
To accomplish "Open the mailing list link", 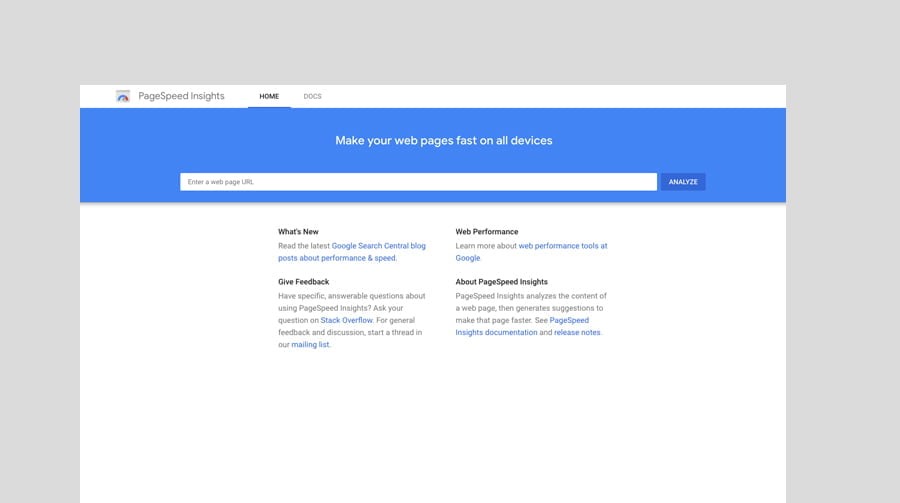I will pyautogui.click(x=310, y=345).
